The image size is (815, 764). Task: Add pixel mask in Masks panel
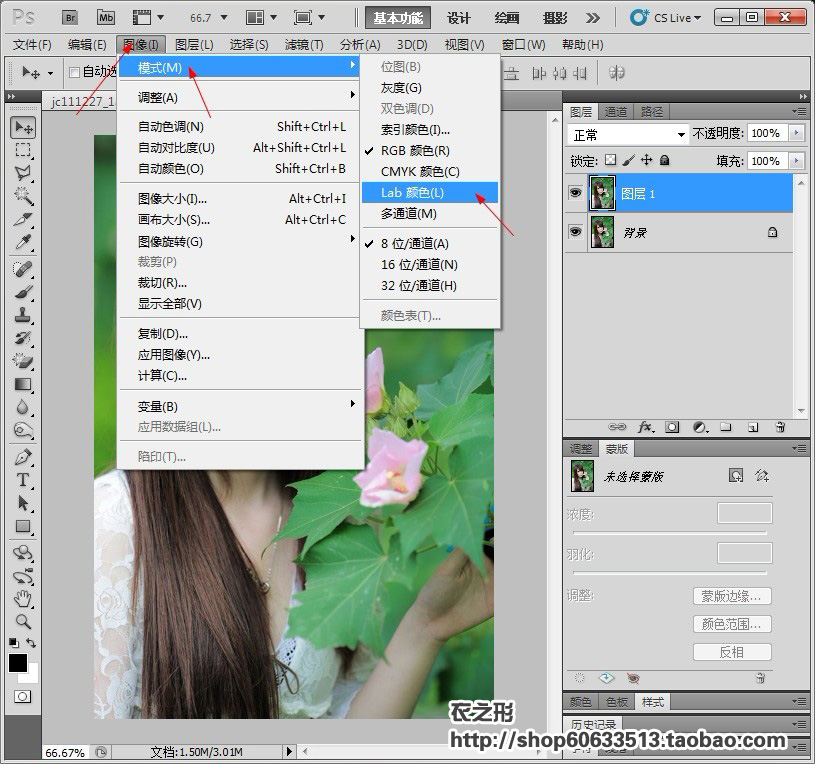(x=736, y=476)
